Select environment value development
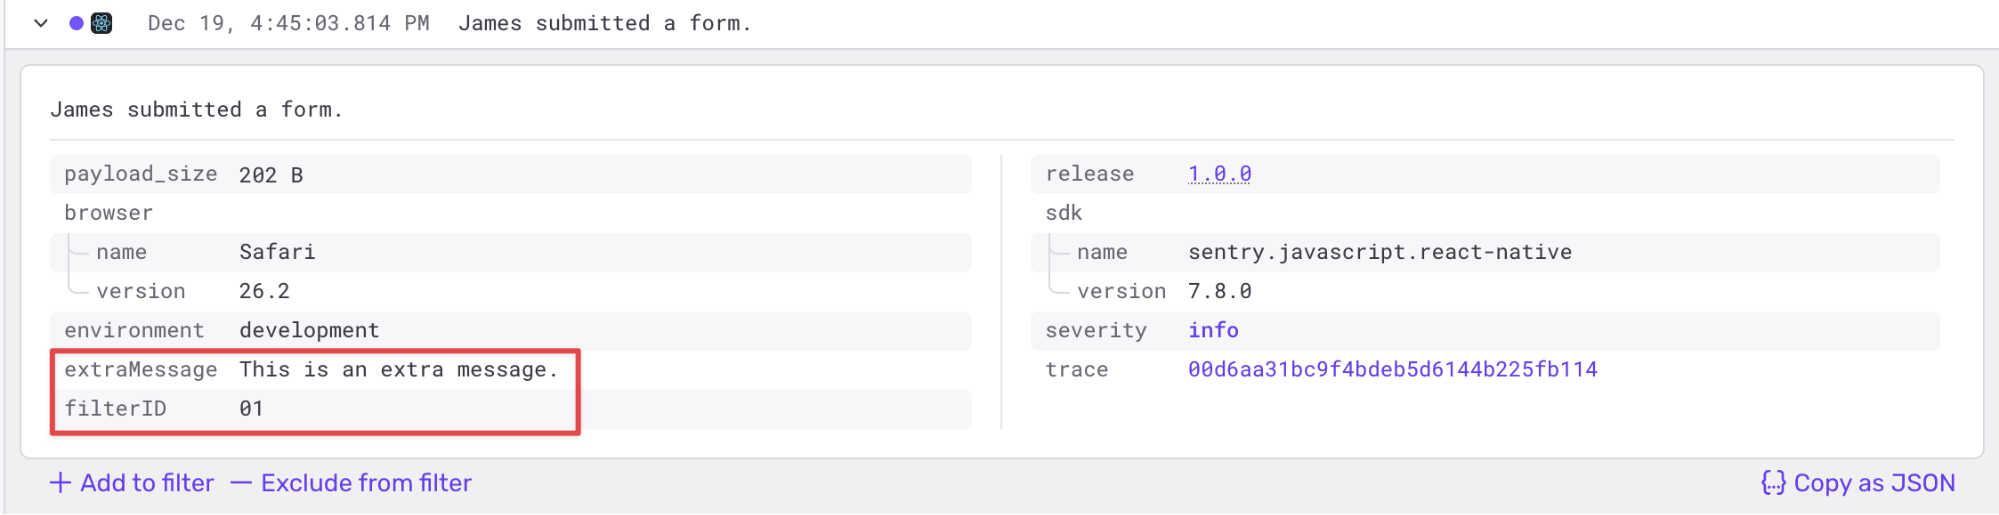Screen dimensions: 1999x515 pyautogui.click(x=309, y=331)
